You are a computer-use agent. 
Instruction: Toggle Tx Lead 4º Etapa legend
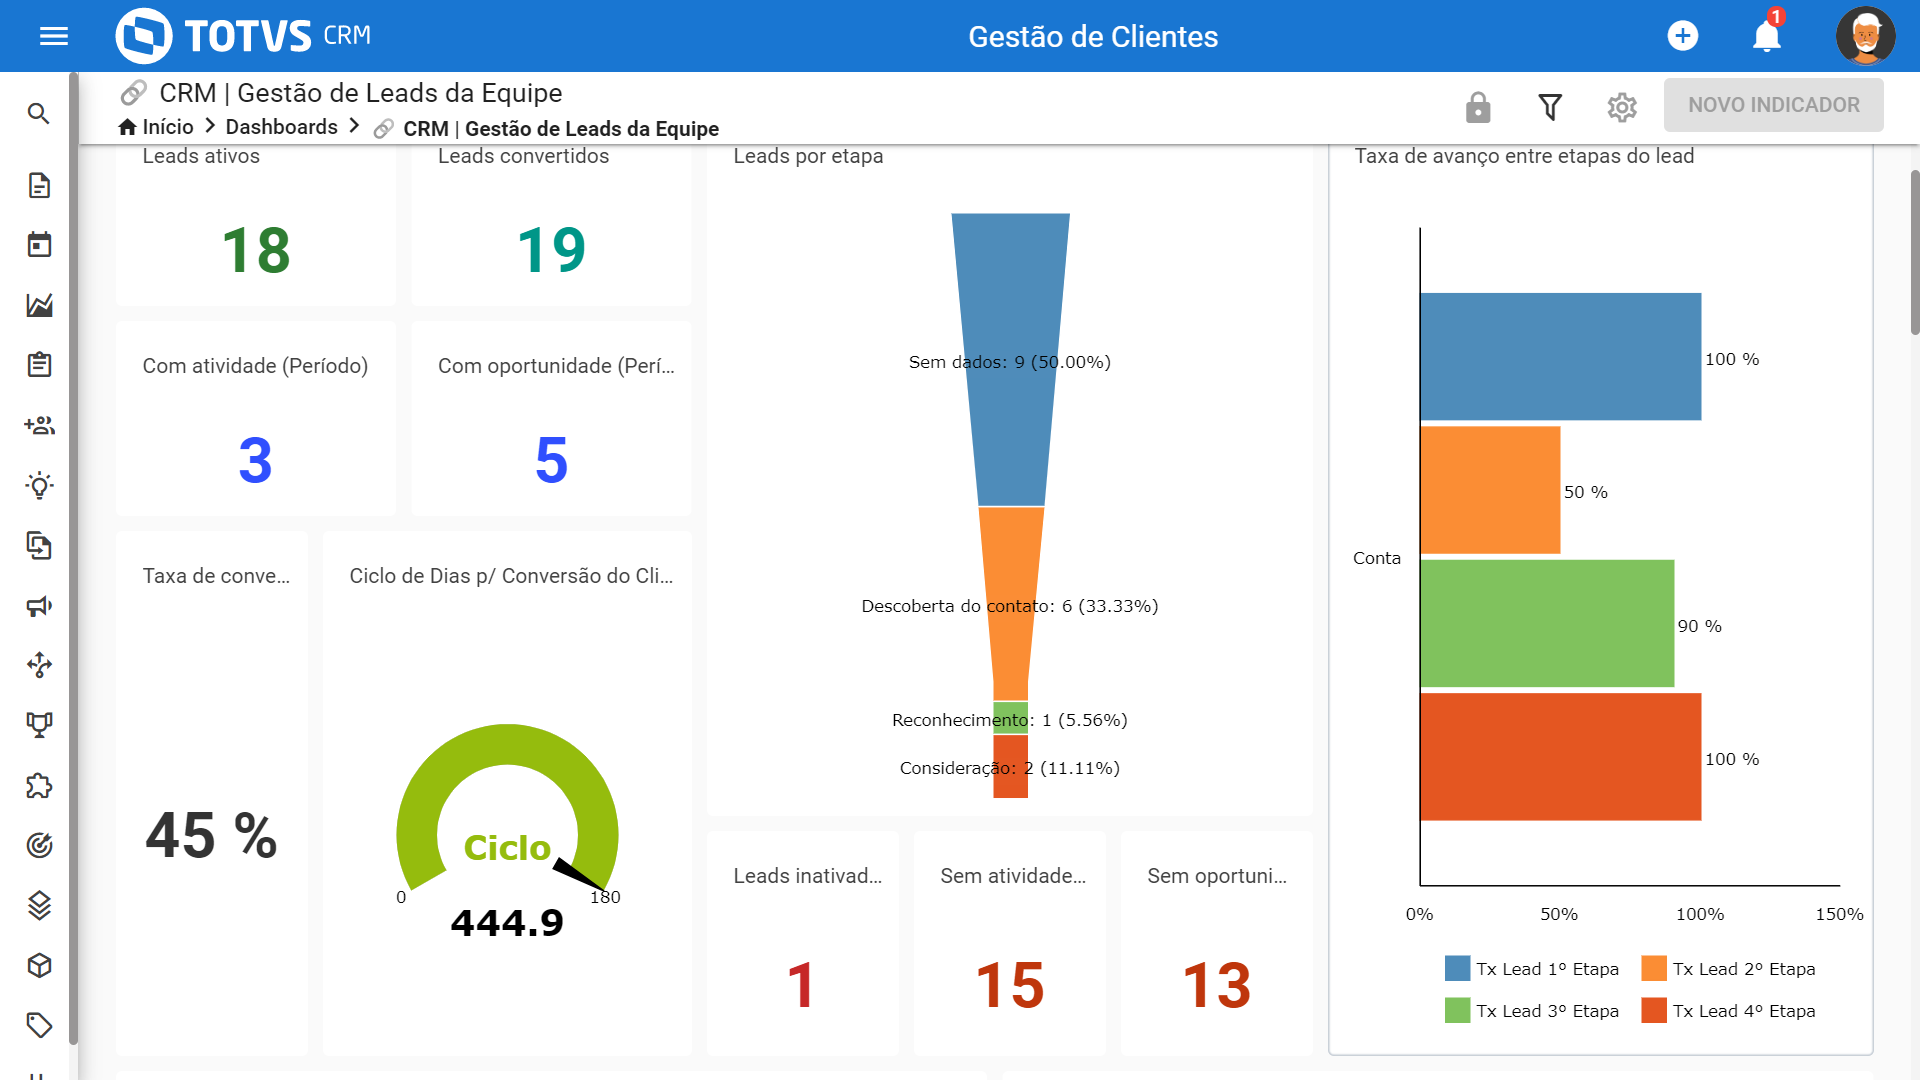[1729, 1011]
